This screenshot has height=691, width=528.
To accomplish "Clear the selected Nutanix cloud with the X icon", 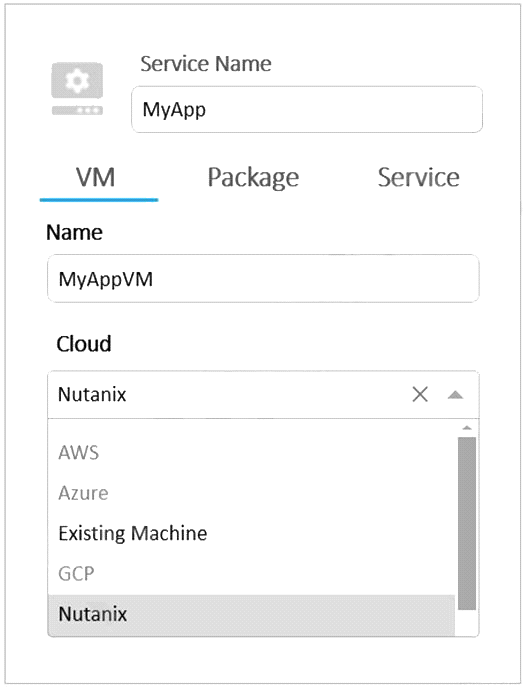I will tap(420, 394).
